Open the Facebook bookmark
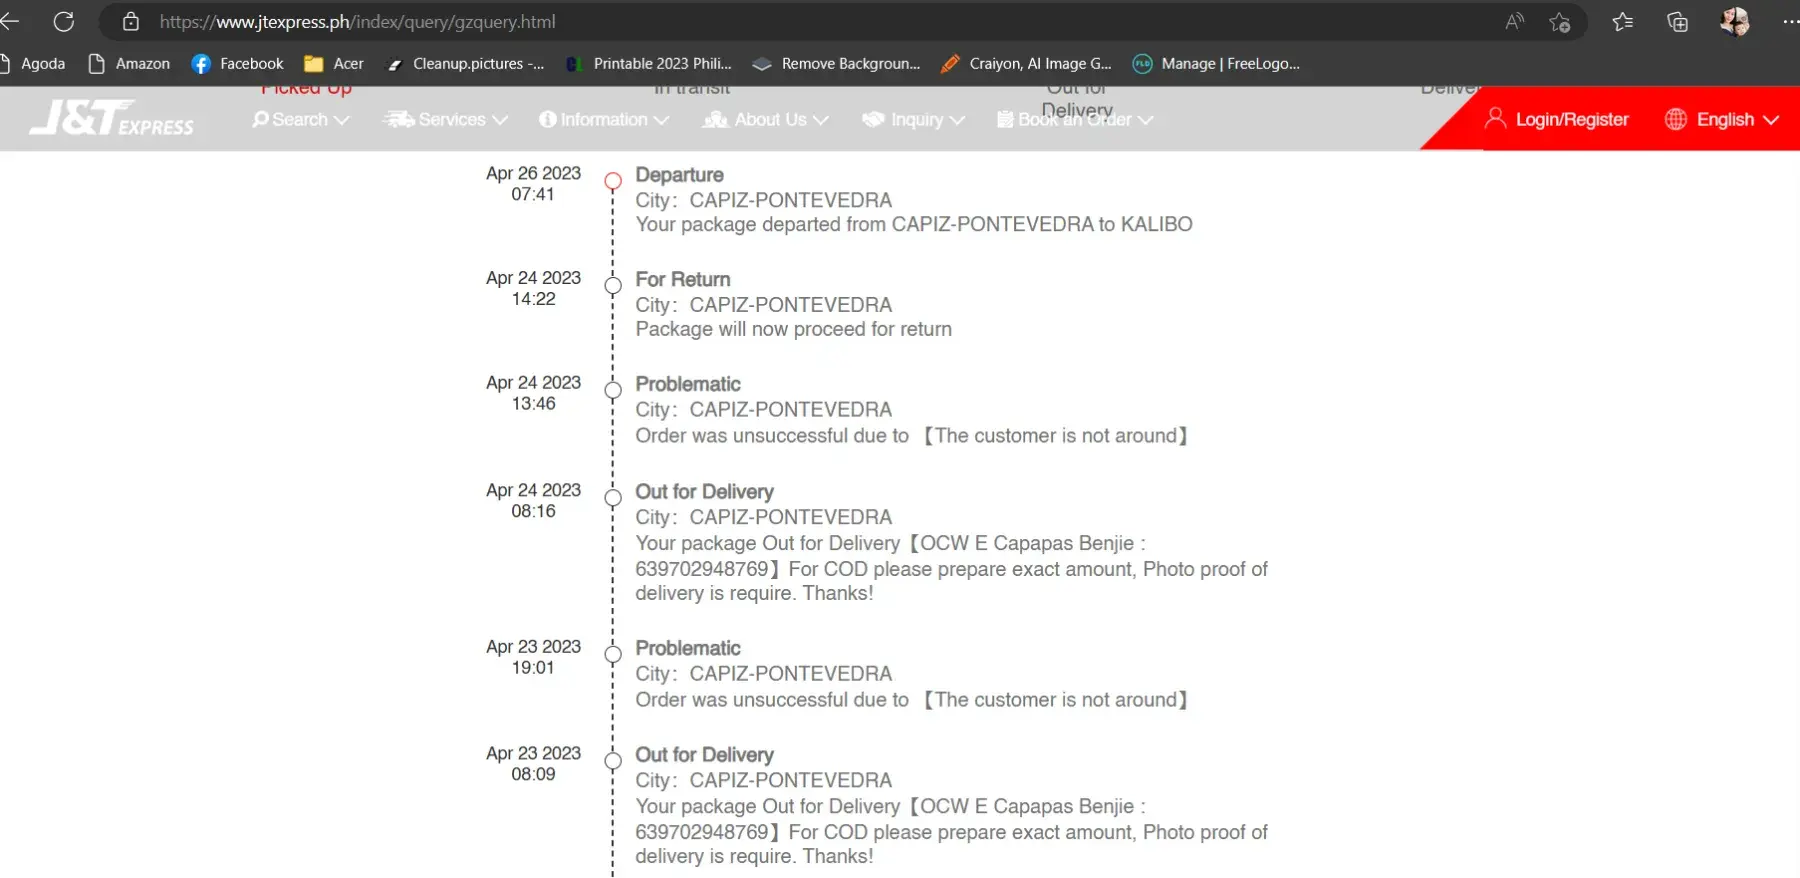The image size is (1800, 878). 237,64
